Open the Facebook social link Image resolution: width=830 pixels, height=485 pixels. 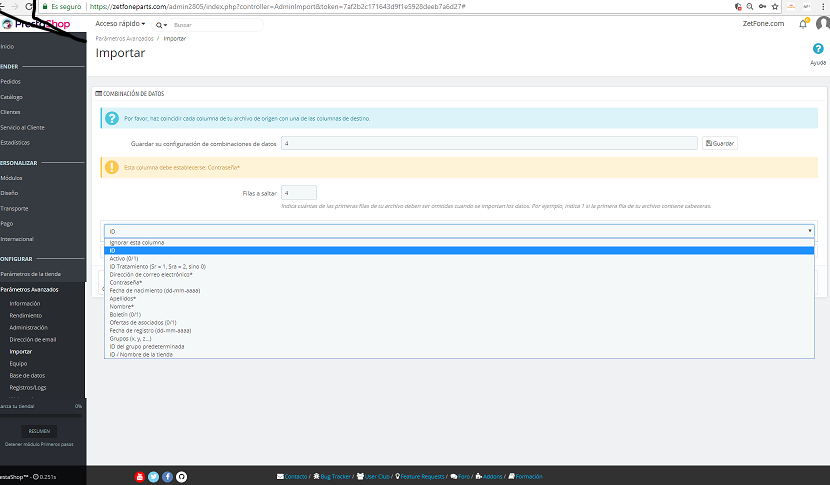coord(167,477)
